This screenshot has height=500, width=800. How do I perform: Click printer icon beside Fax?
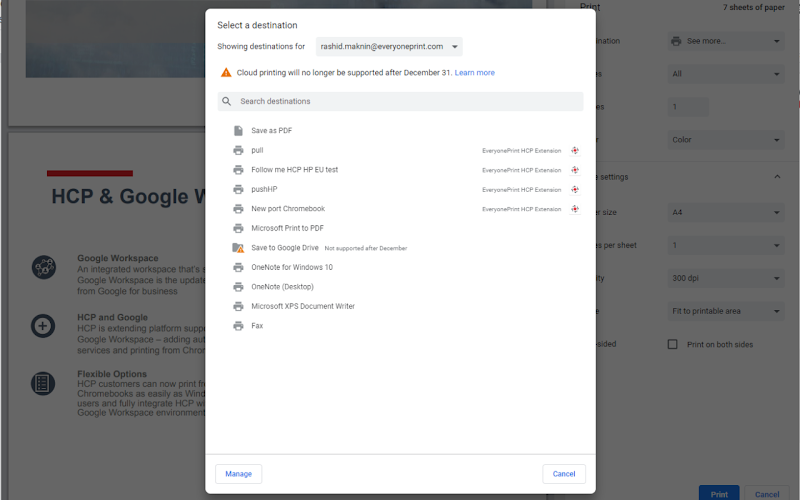click(238, 326)
